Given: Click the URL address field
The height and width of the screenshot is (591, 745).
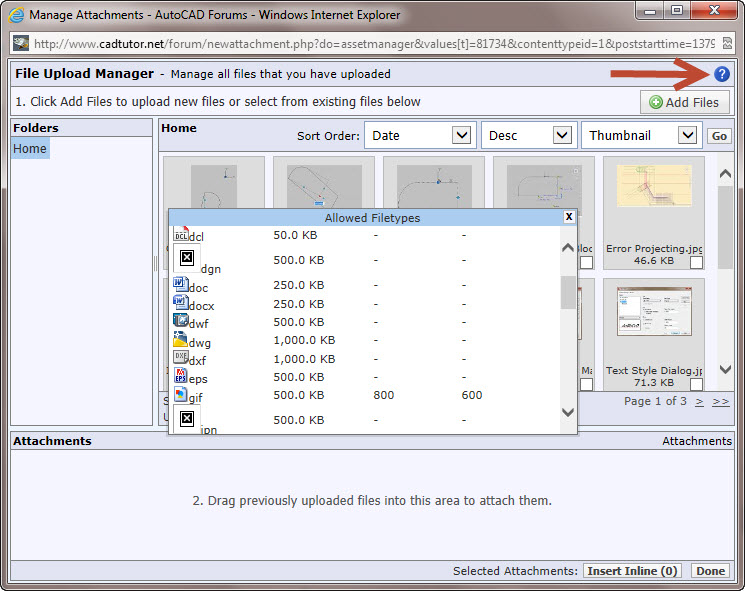Looking at the screenshot, I should (374, 44).
